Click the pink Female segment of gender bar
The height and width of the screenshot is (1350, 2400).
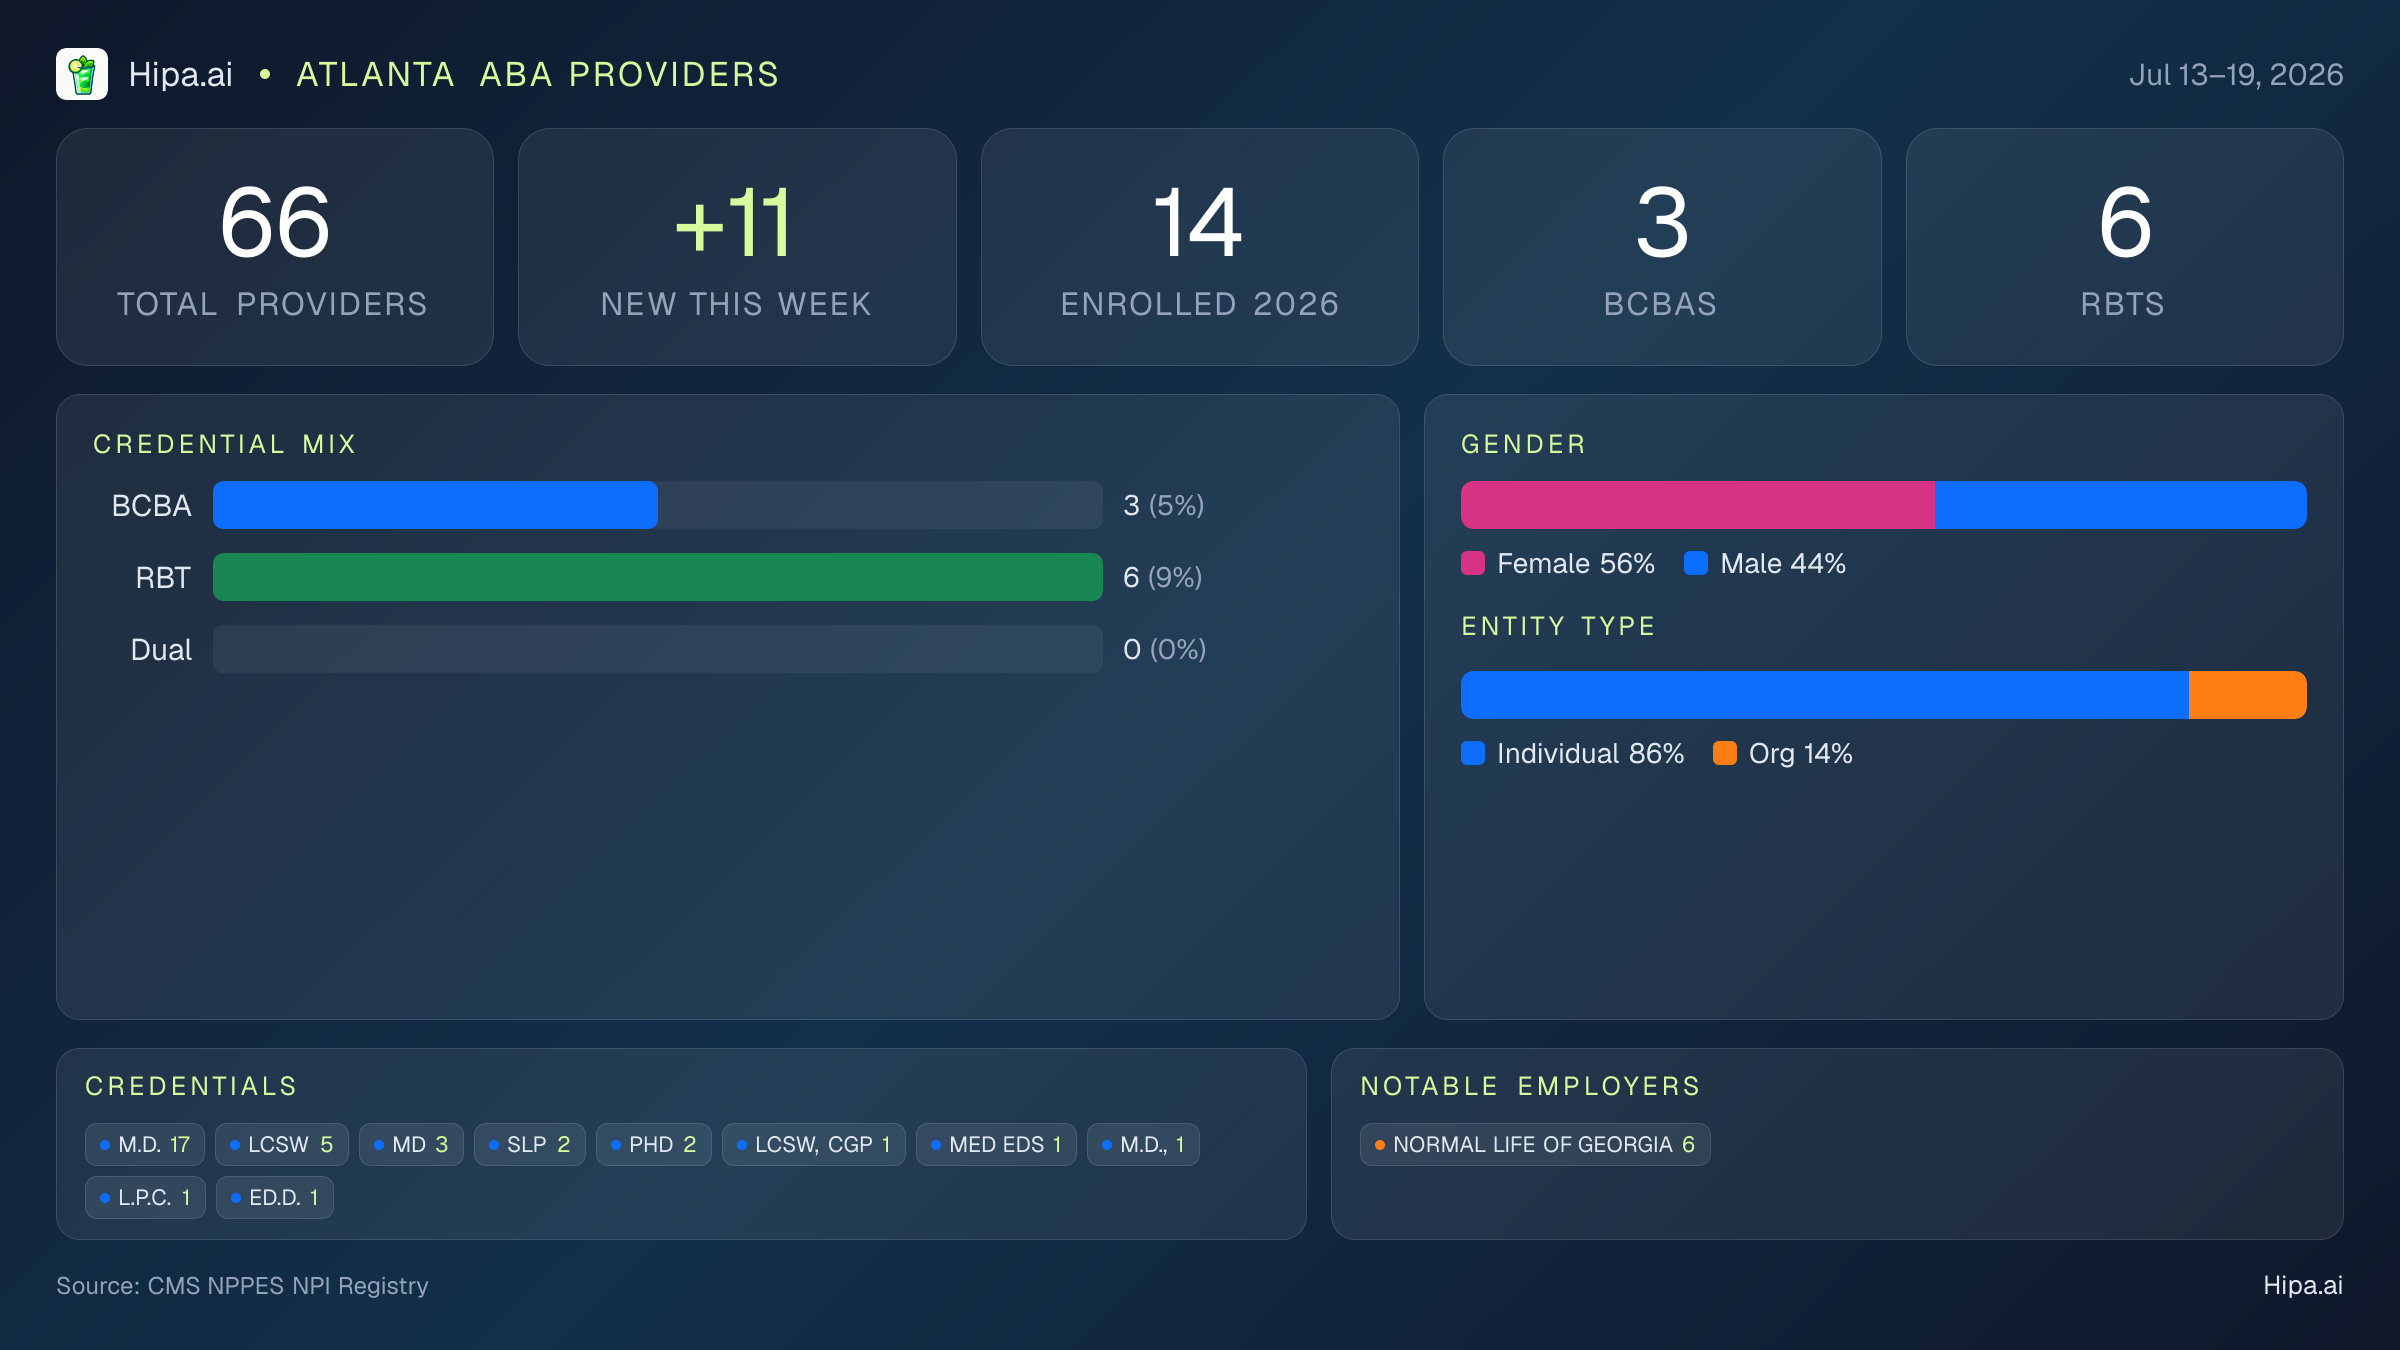[x=1698, y=505]
